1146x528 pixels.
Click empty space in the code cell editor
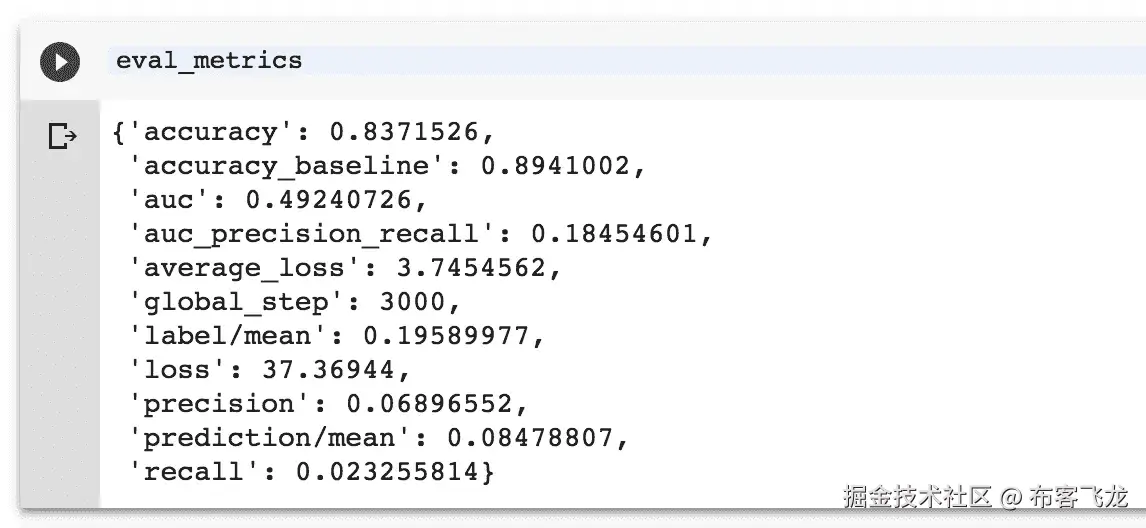[x=724, y=60]
